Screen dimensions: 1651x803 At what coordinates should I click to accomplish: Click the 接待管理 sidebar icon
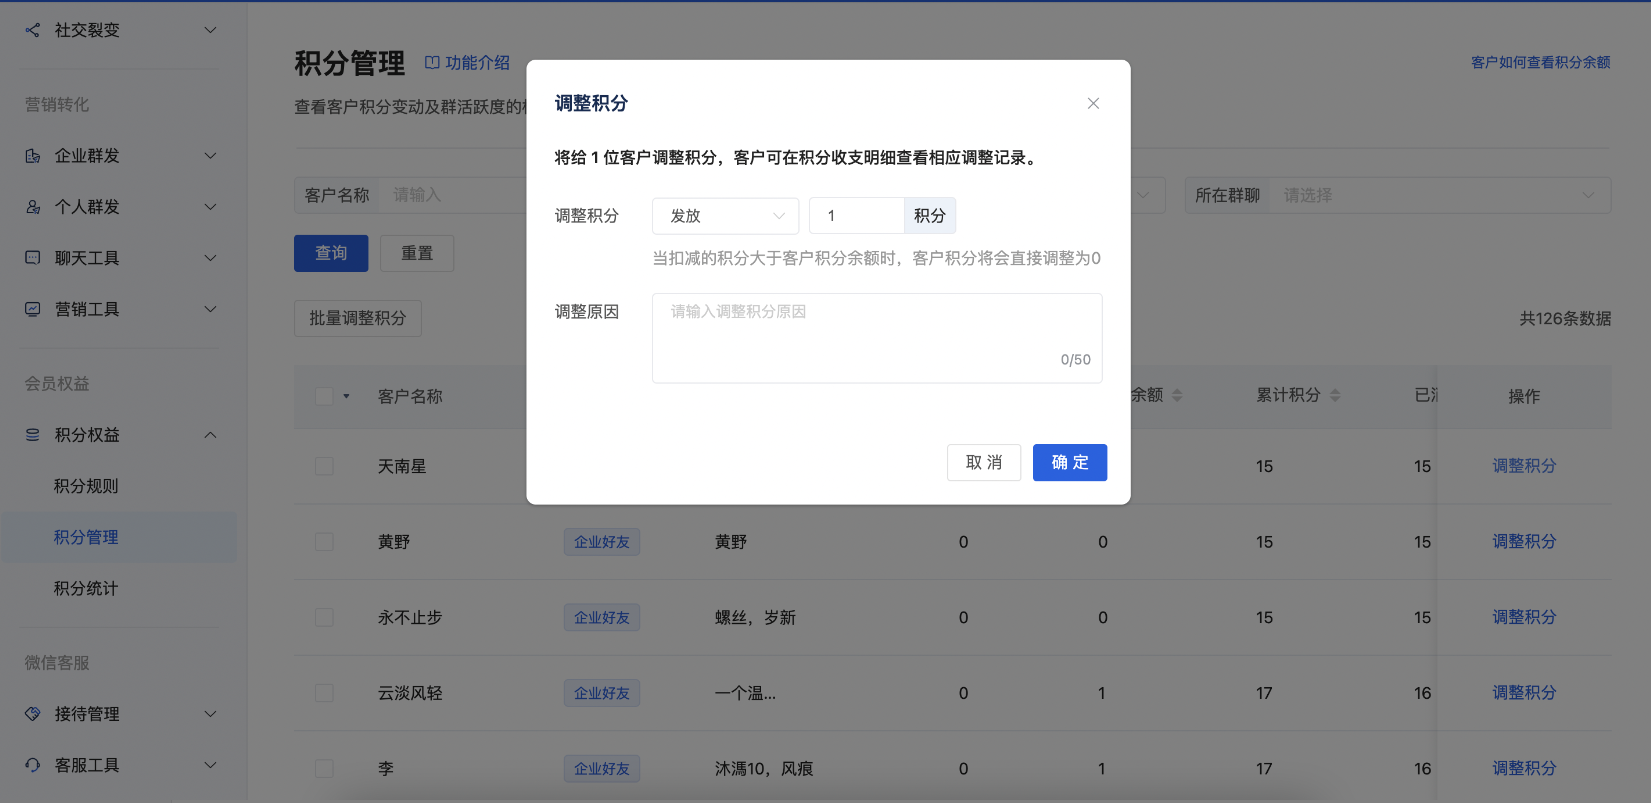(x=33, y=714)
